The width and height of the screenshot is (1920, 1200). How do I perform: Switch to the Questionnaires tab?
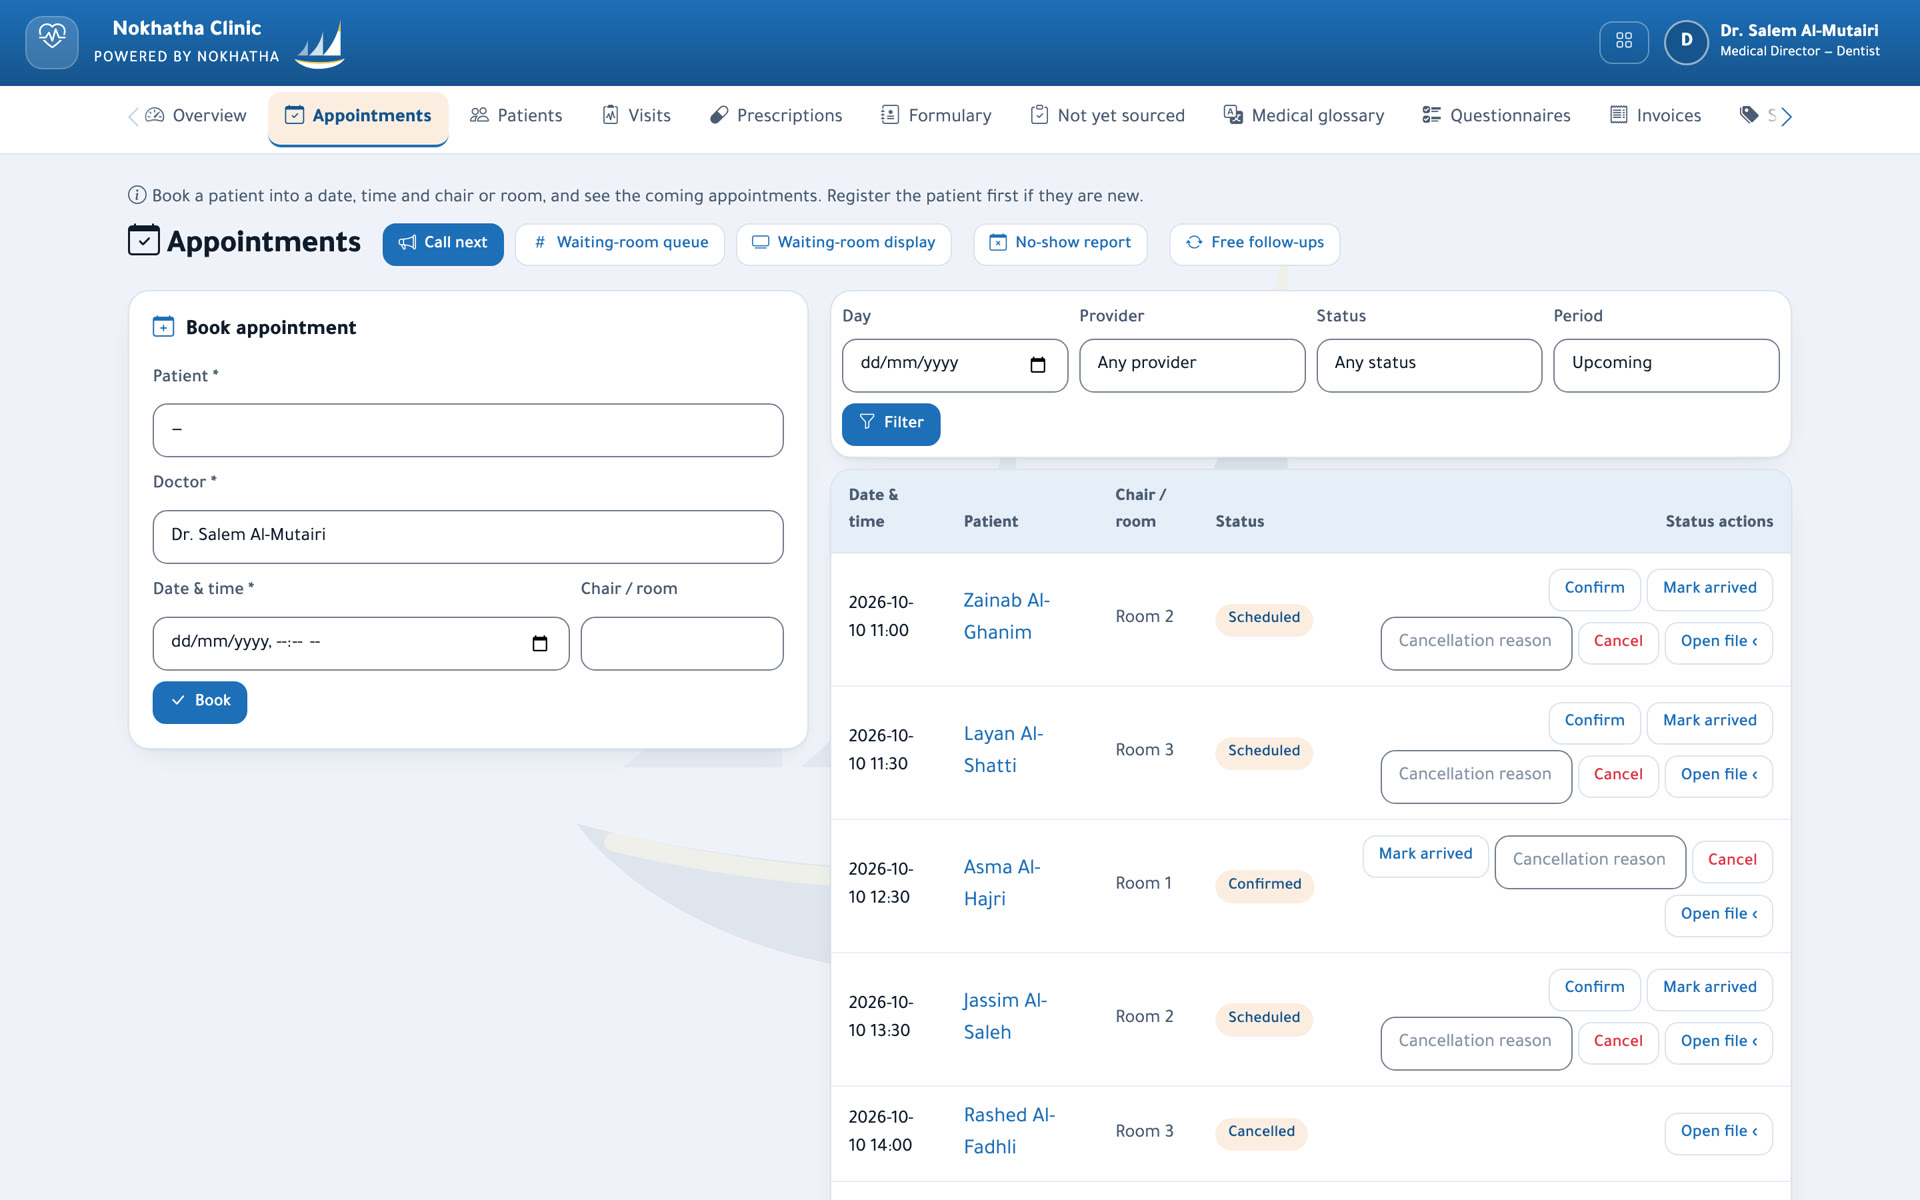coord(1496,116)
